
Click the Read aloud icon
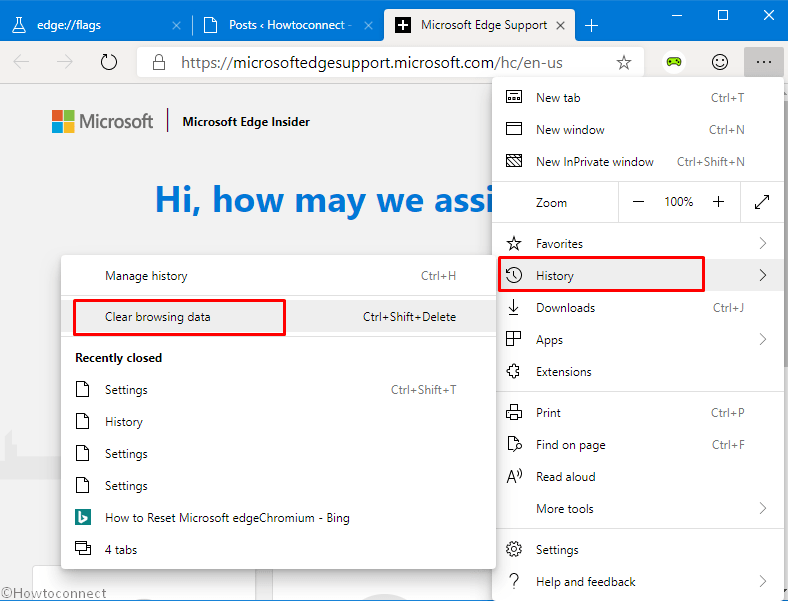[x=514, y=476]
